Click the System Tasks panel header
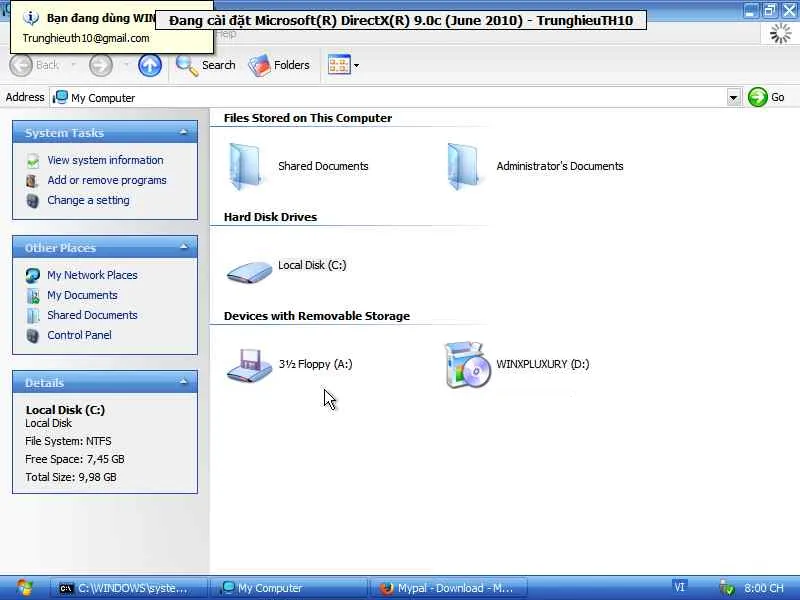 click(x=105, y=133)
